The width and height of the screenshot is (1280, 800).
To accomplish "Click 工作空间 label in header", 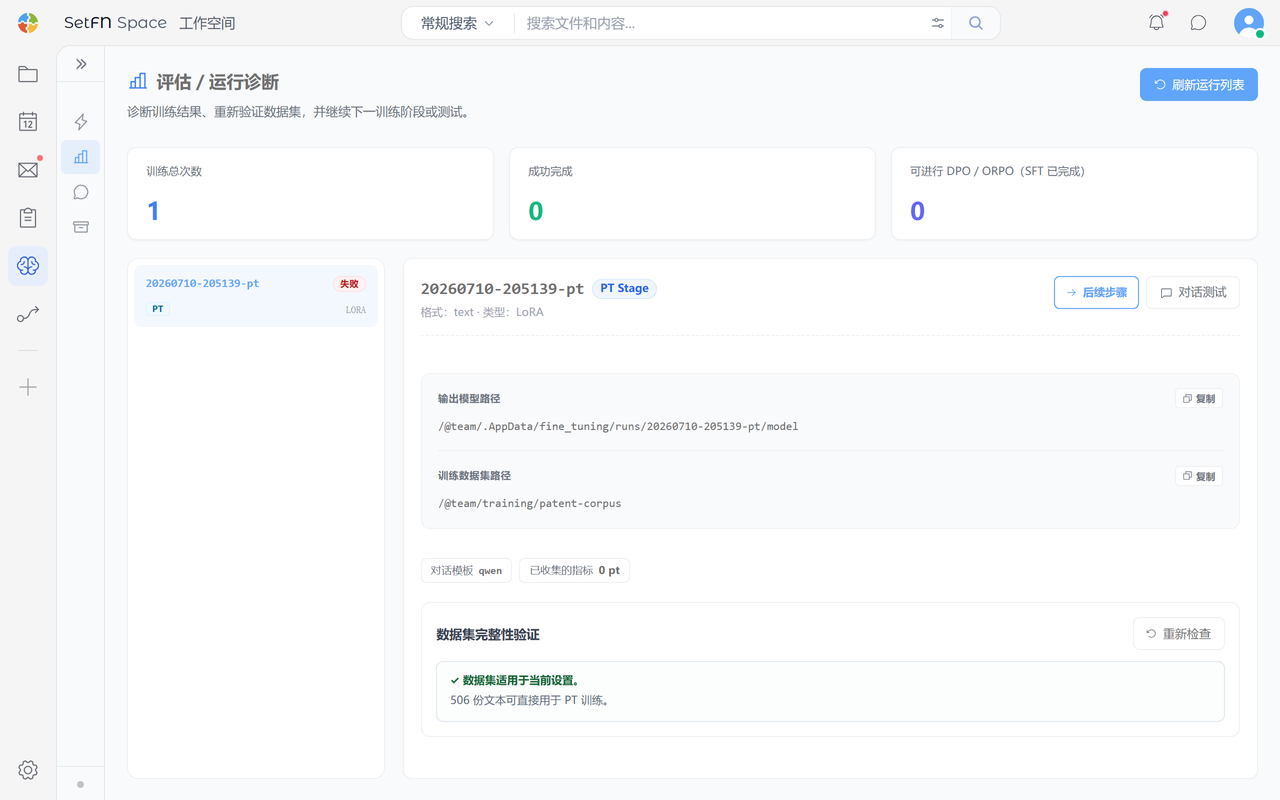I will point(207,23).
